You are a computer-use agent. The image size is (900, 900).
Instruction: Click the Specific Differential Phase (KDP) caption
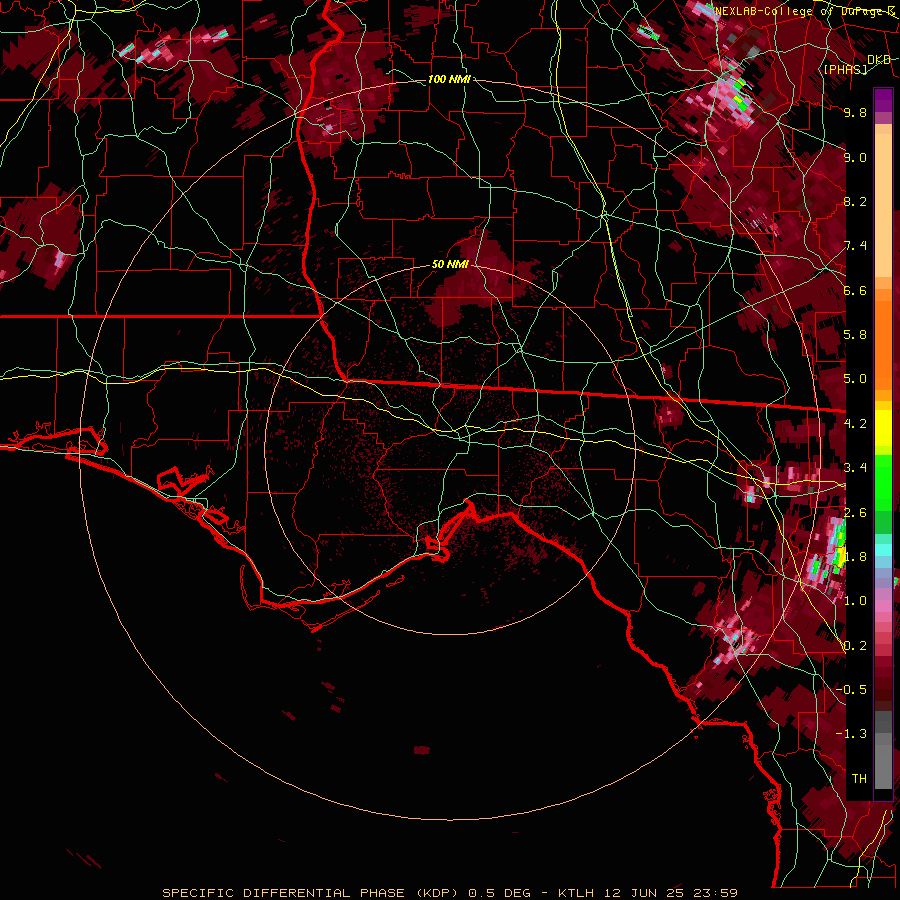pos(311,893)
